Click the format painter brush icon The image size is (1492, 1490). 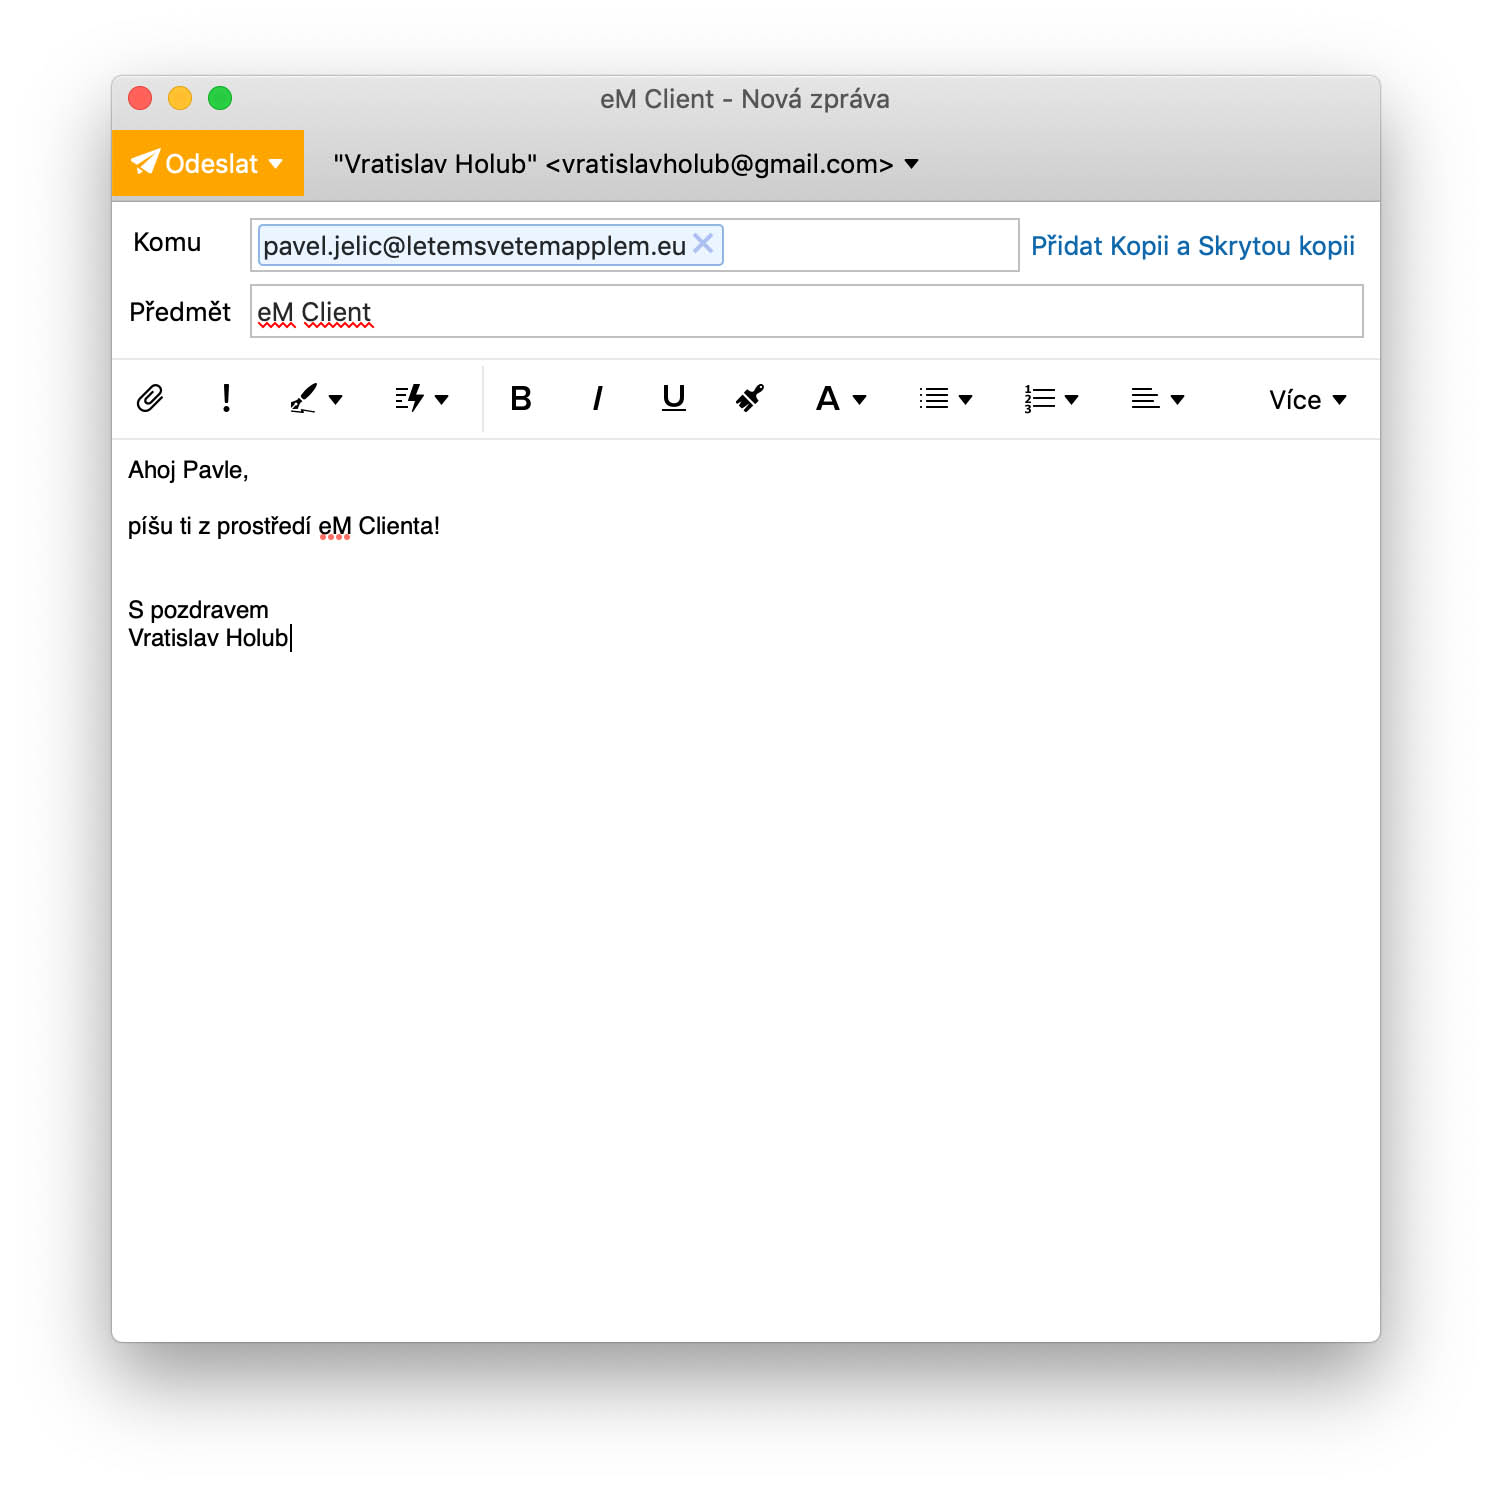pyautogui.click(x=750, y=399)
